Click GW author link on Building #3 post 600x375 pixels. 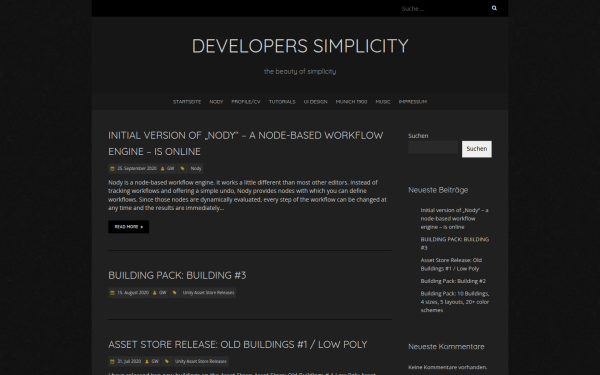(x=163, y=293)
